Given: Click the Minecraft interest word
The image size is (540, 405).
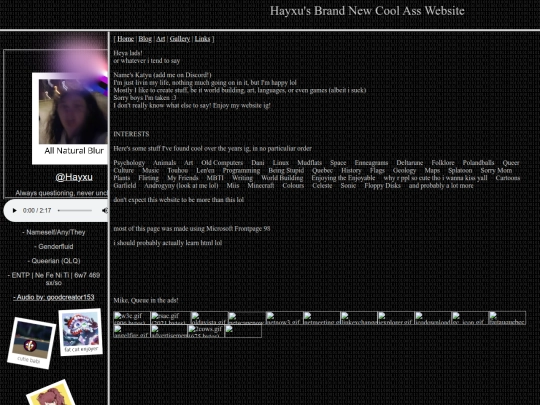Looking at the screenshot, I should coord(261,186).
